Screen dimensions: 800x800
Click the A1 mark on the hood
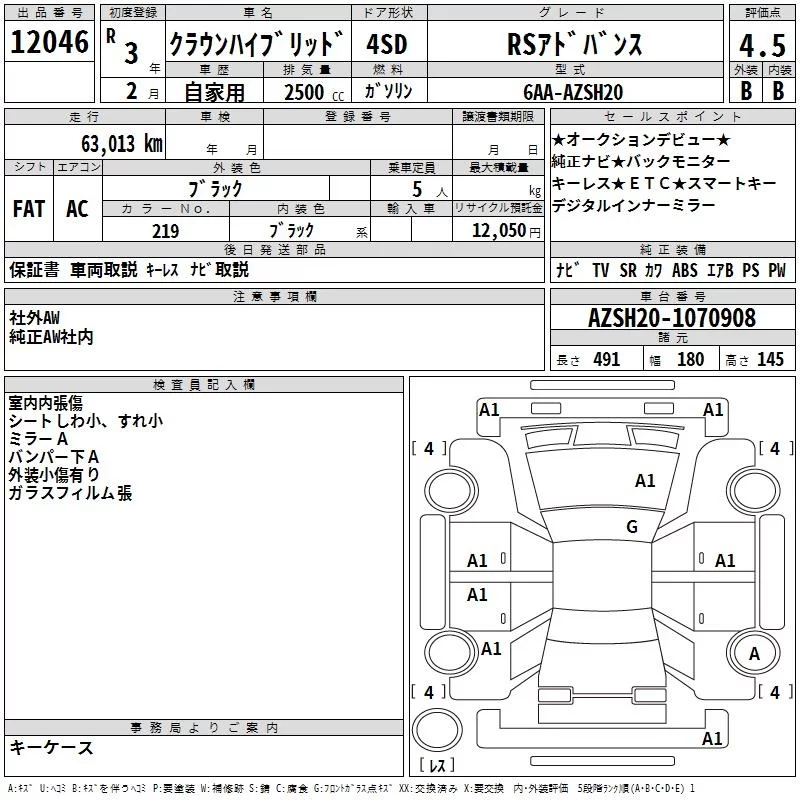645,481
